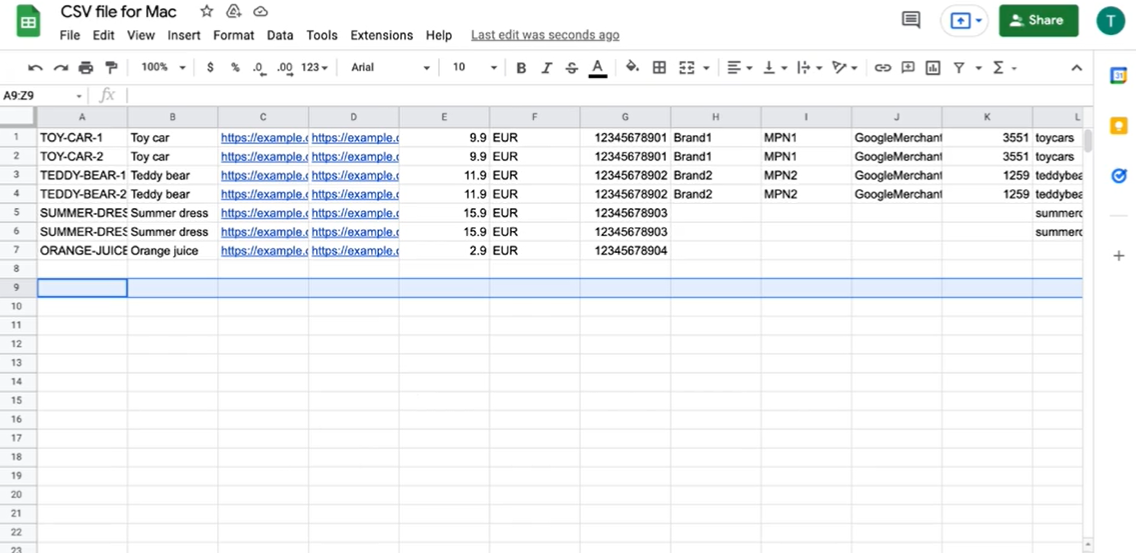This screenshot has width=1136, height=553.
Task: Click the undo icon in toolbar
Action: point(36,68)
